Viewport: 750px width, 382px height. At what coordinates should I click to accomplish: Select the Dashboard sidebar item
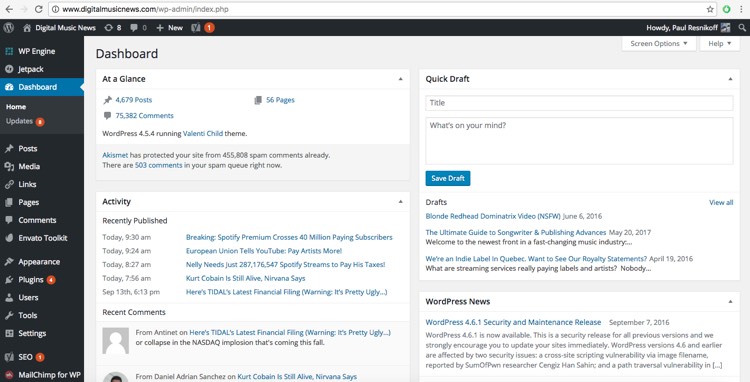point(42,87)
